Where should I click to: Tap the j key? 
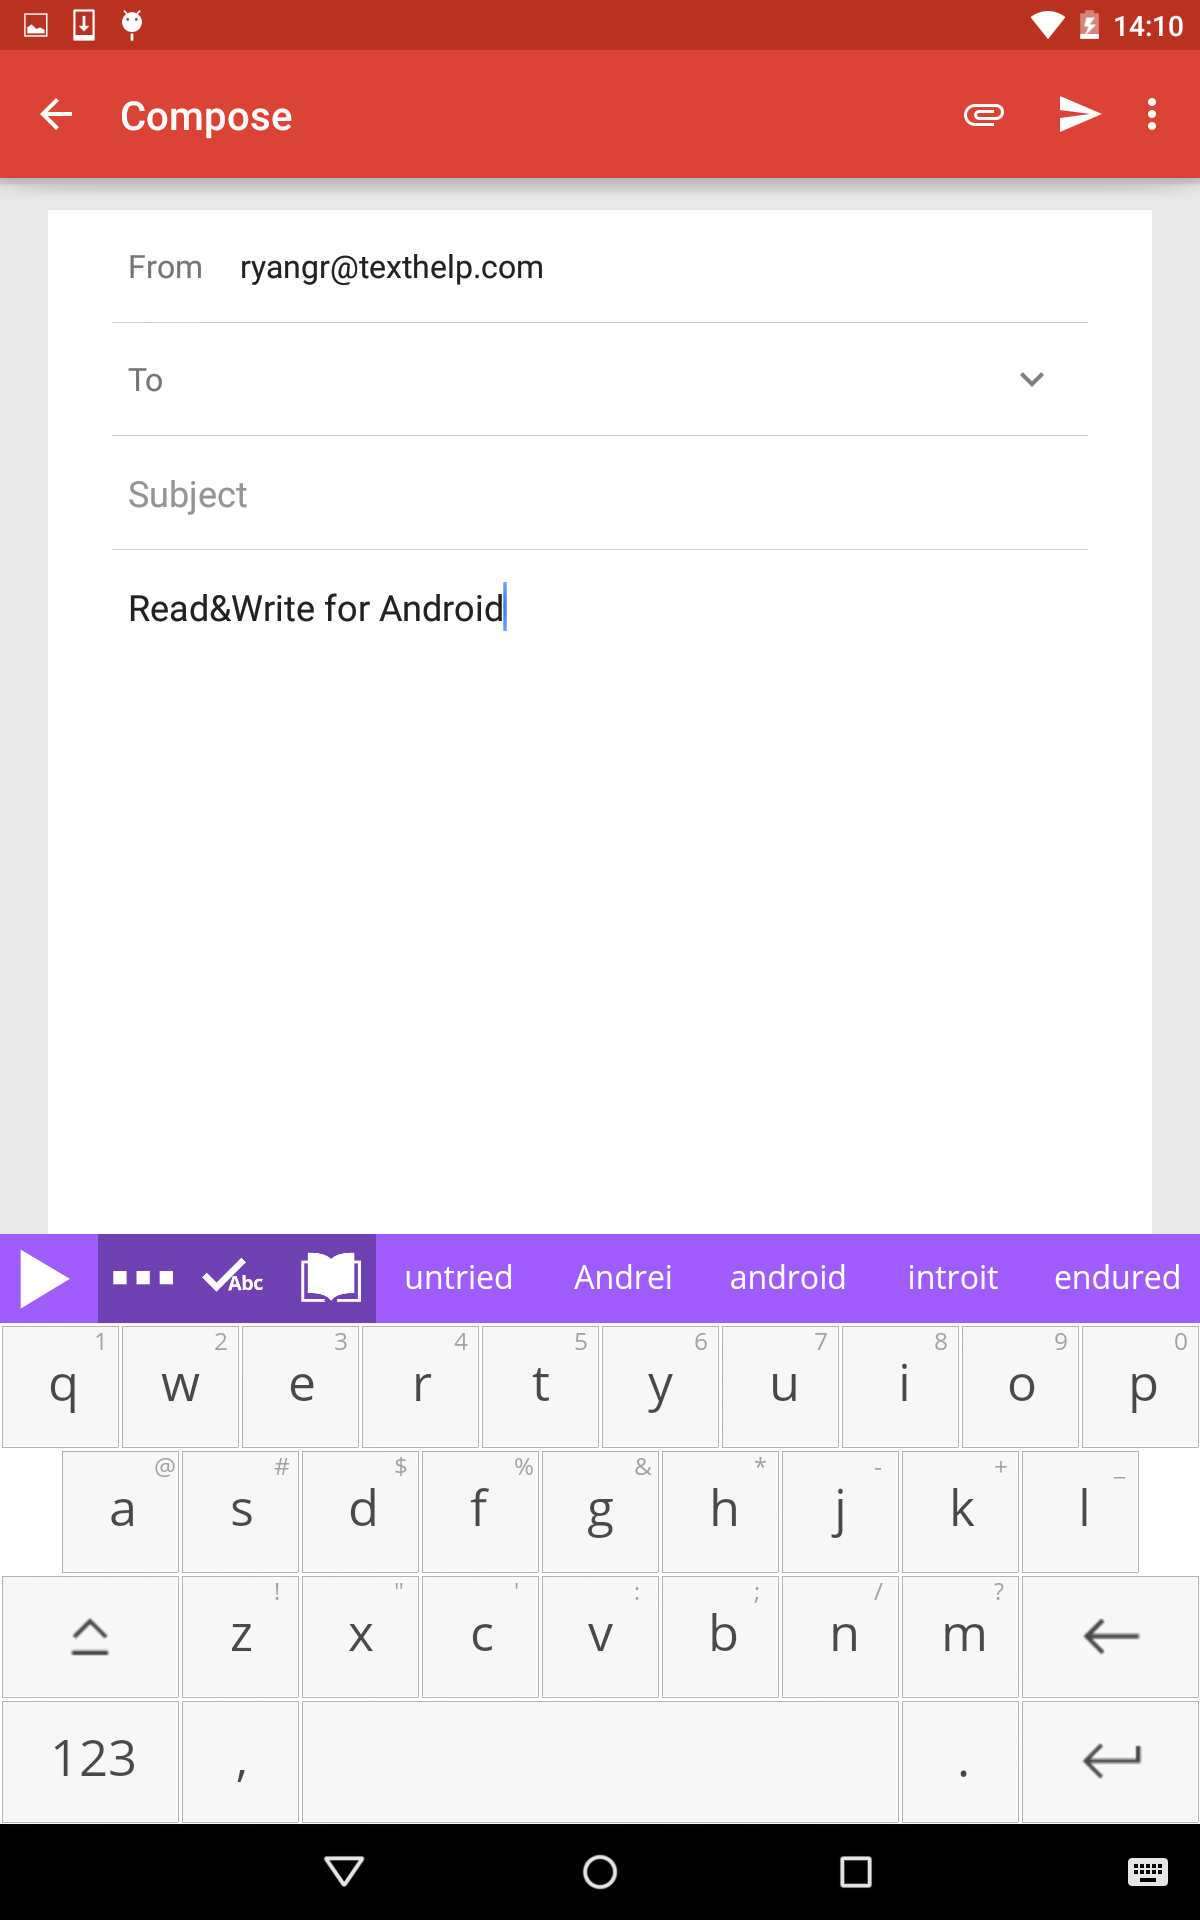tap(840, 1511)
